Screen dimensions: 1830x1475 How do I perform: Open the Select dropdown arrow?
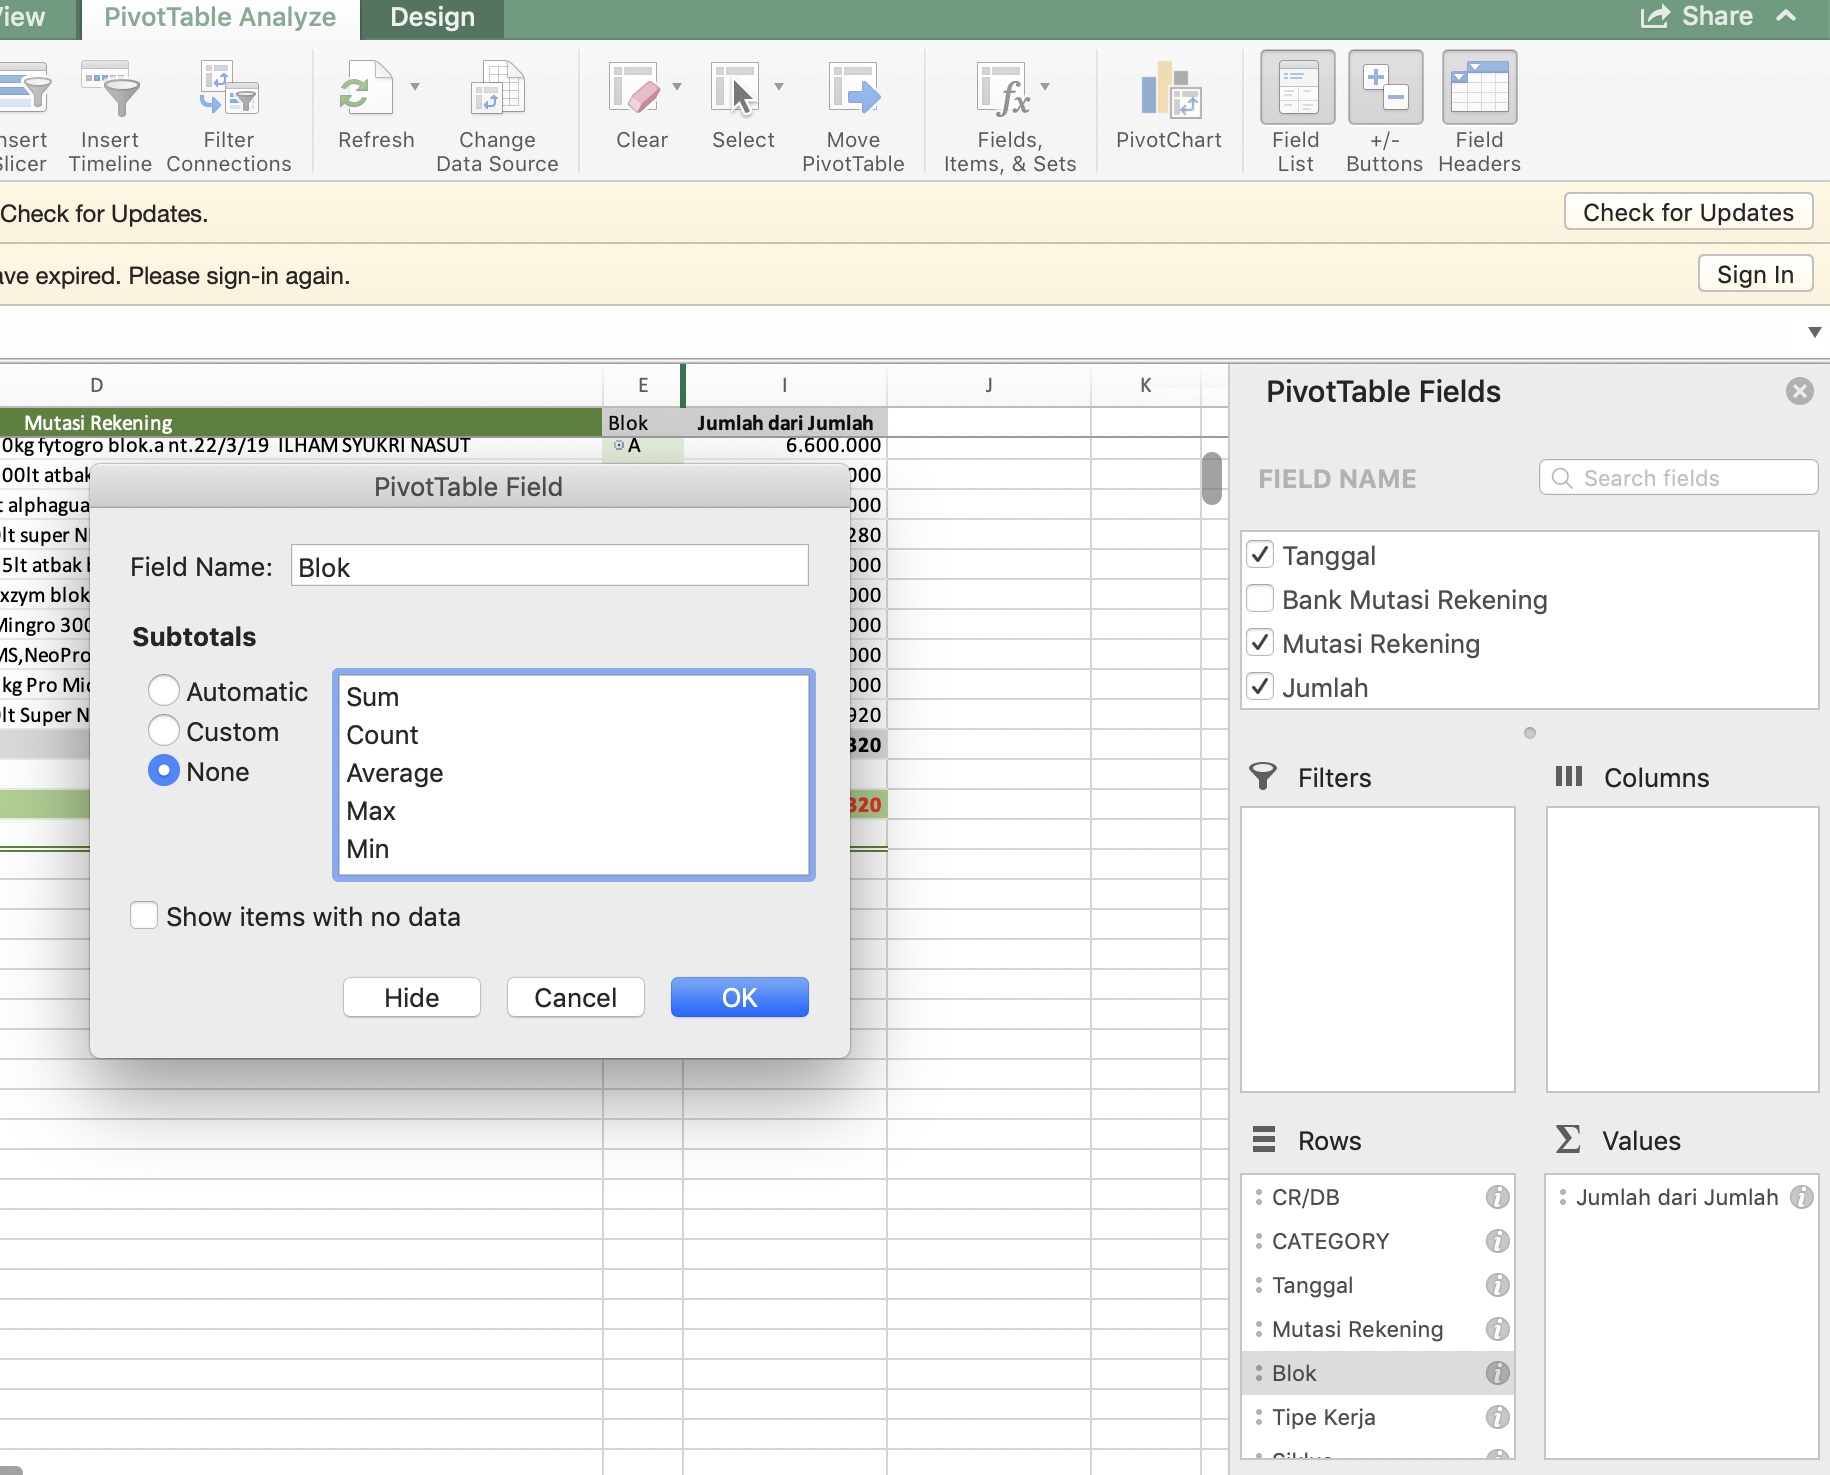coord(779,87)
